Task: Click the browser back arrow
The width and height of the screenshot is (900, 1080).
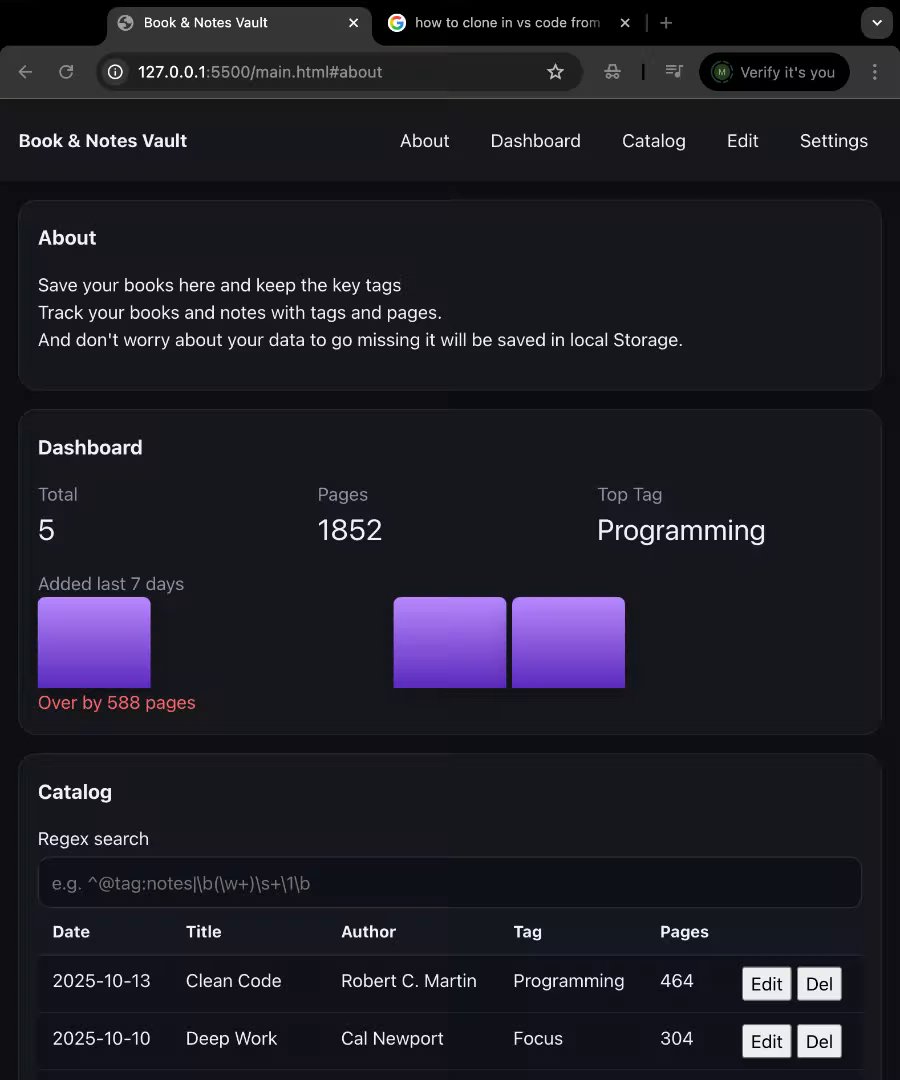Action: 26,72
